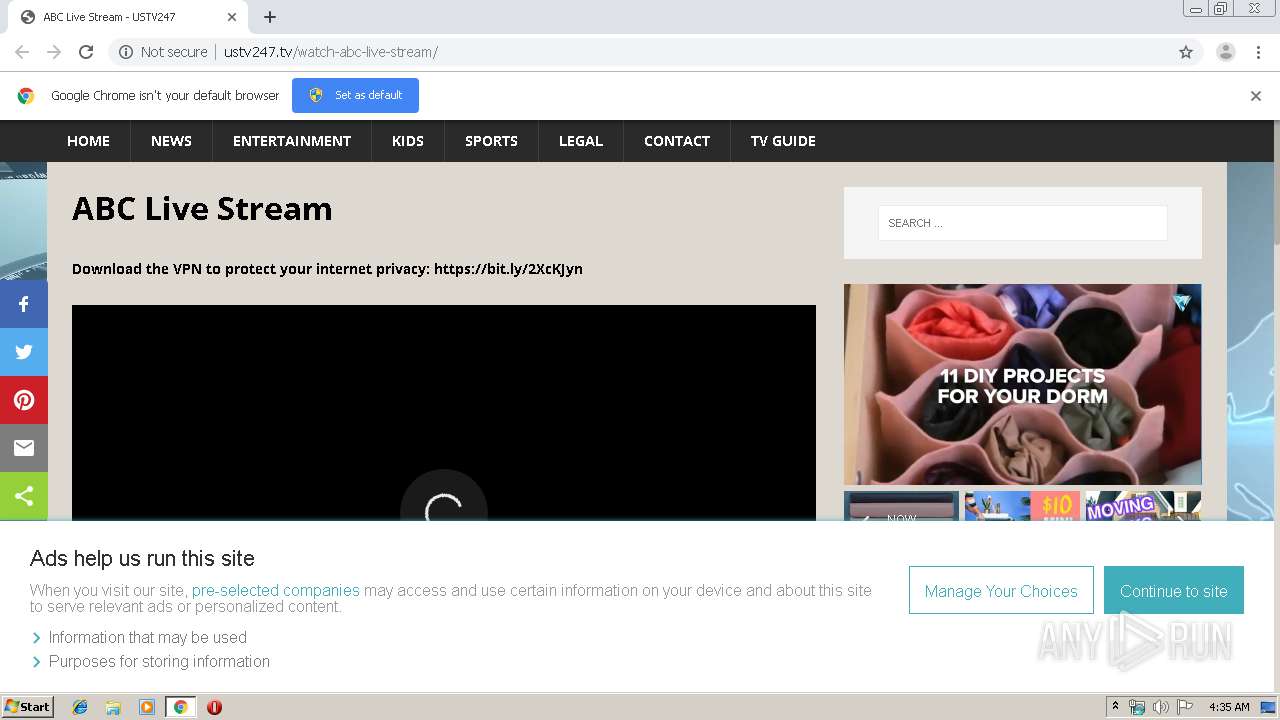The image size is (1280, 720).
Task: Open HOME in site navigation
Action: click(88, 141)
